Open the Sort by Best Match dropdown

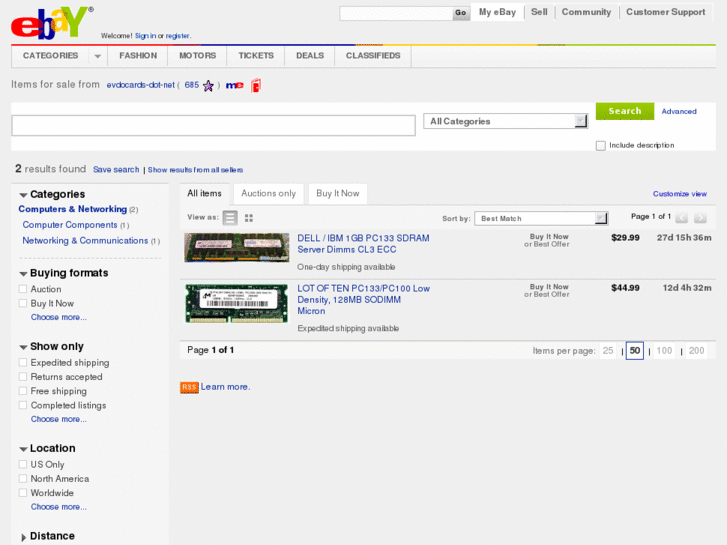(541, 218)
